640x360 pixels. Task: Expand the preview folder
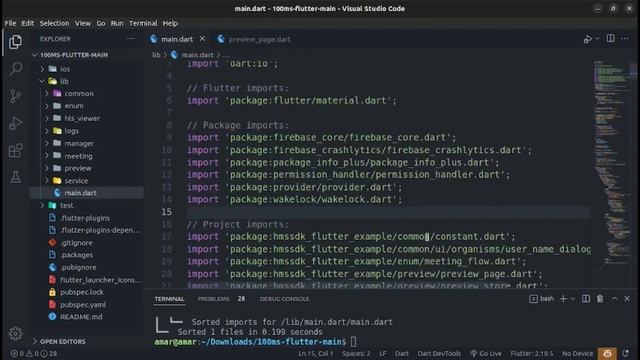(78, 168)
